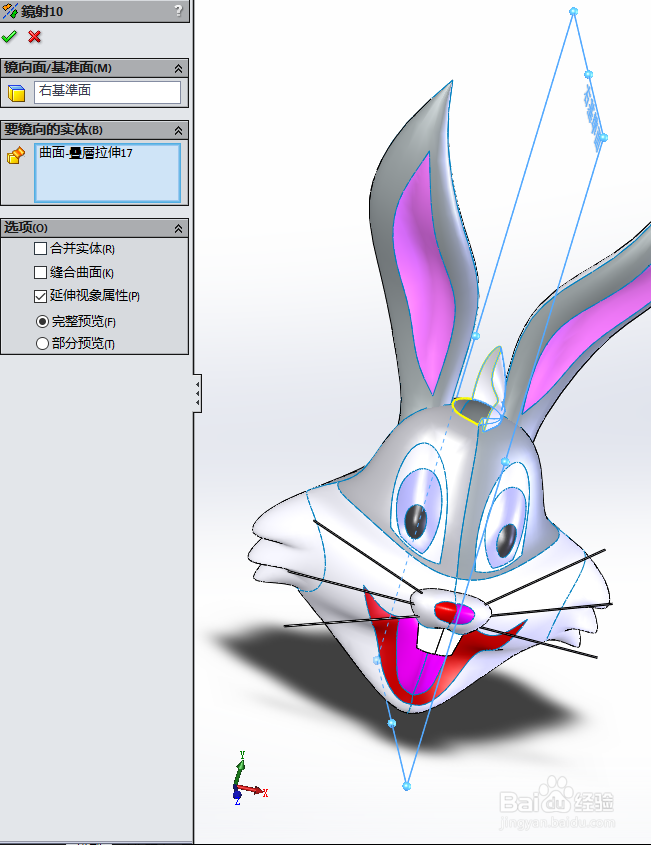Collapse the 镜向面/基准面(M) section
The height and width of the screenshot is (845, 651).
(x=178, y=68)
